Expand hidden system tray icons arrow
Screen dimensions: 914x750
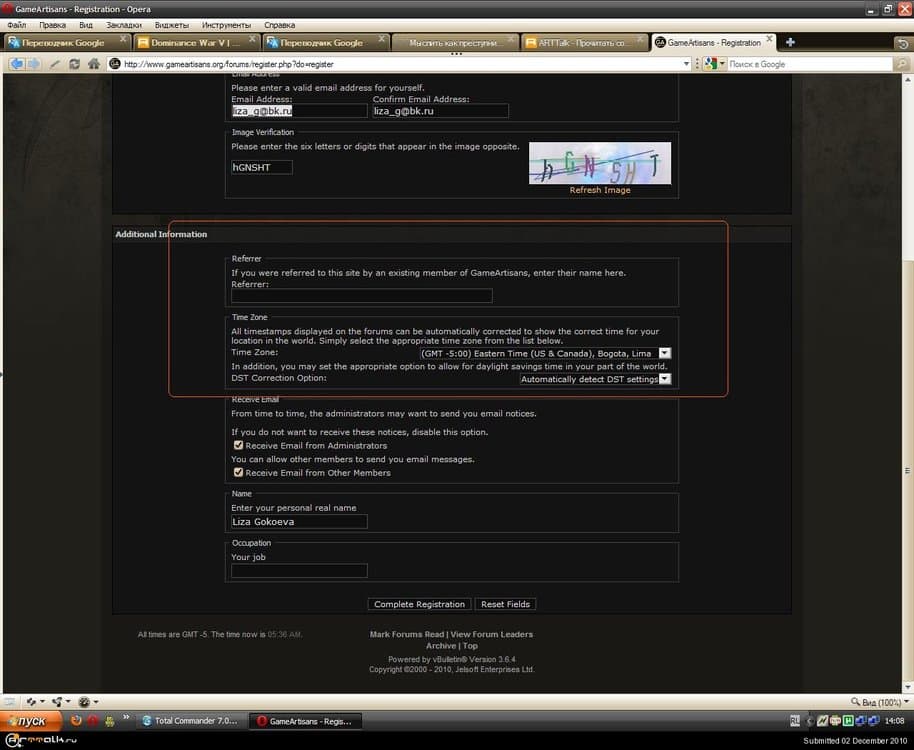coord(809,721)
